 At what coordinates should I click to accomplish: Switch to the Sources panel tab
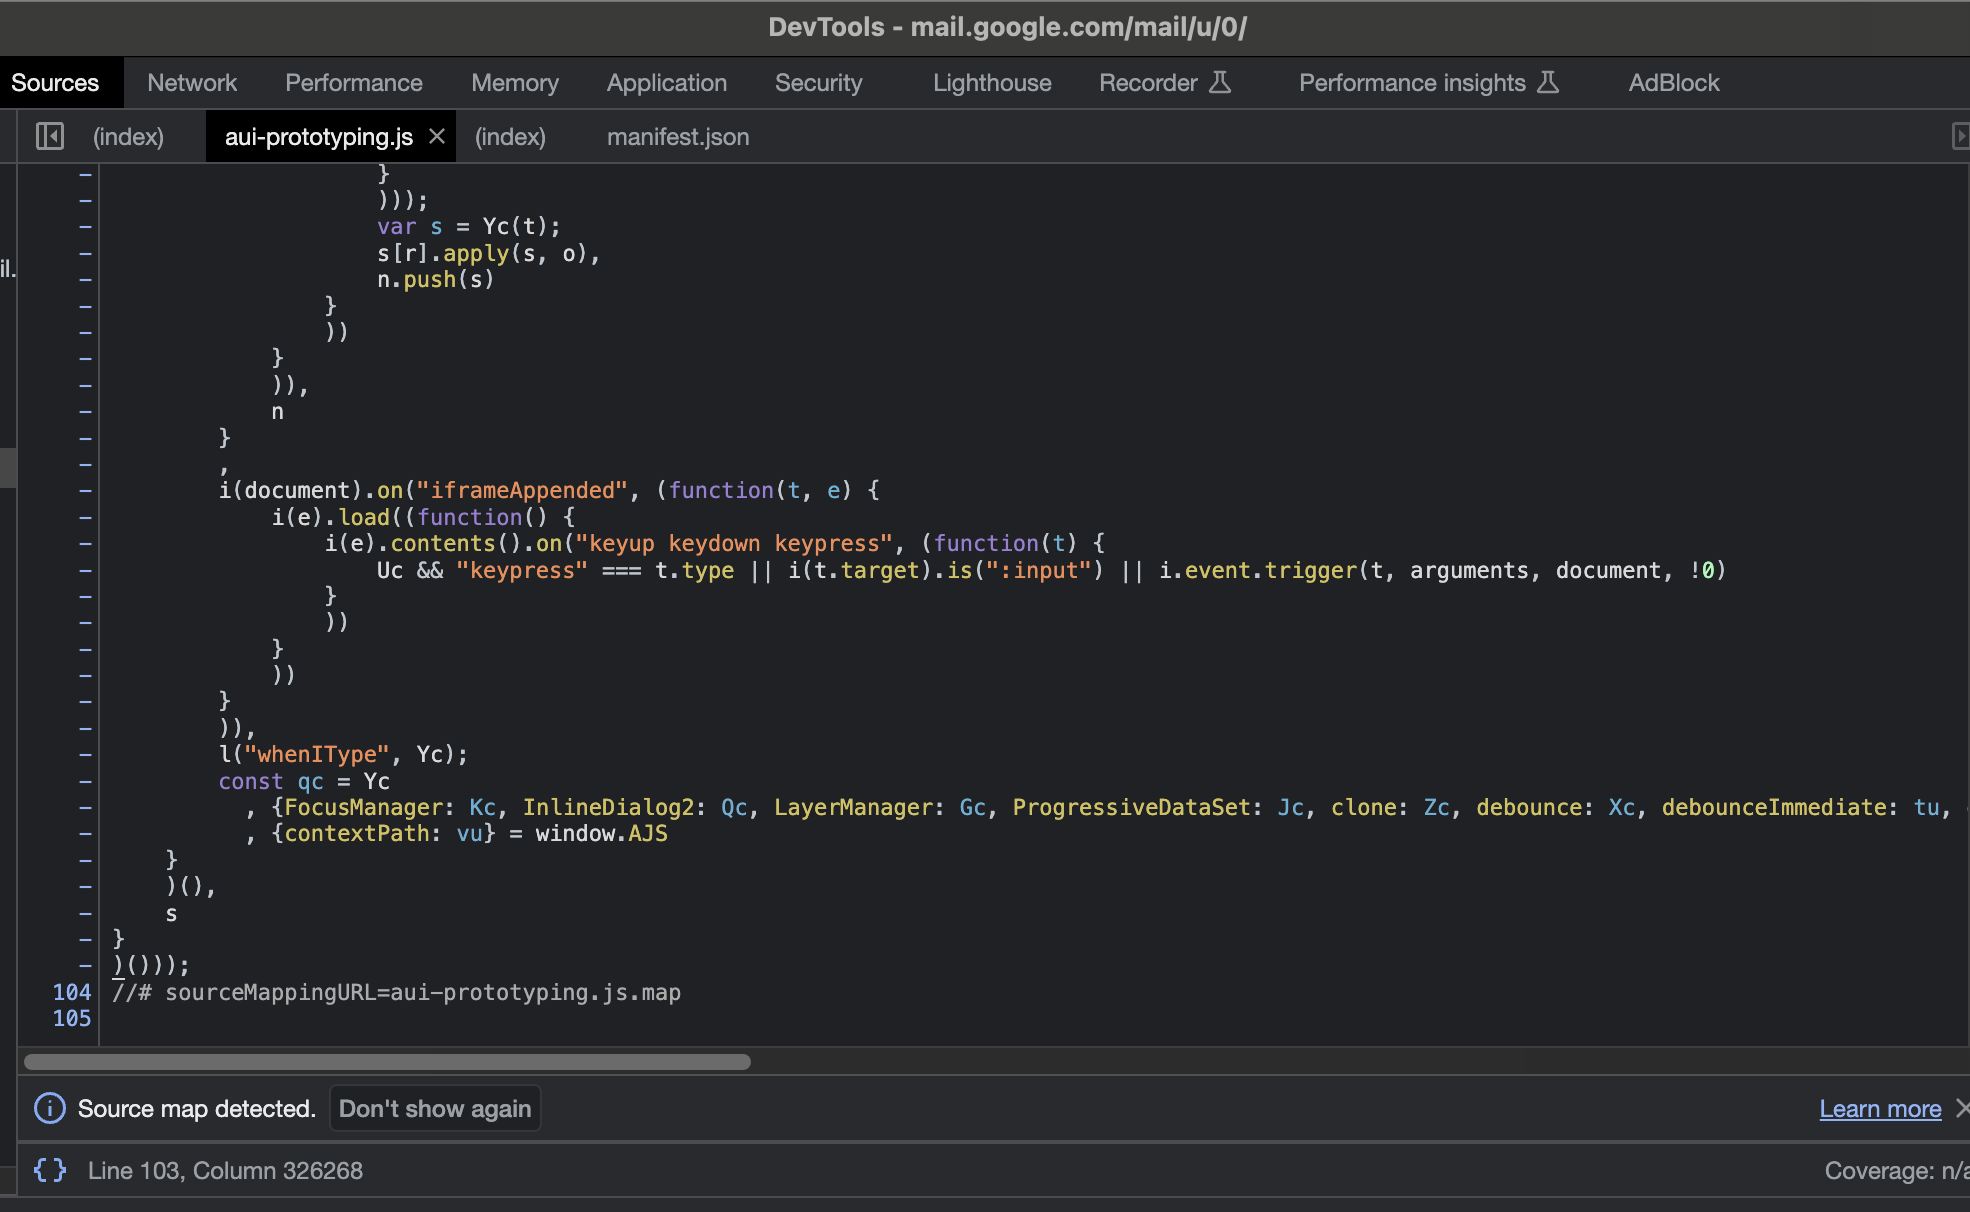pos(55,83)
